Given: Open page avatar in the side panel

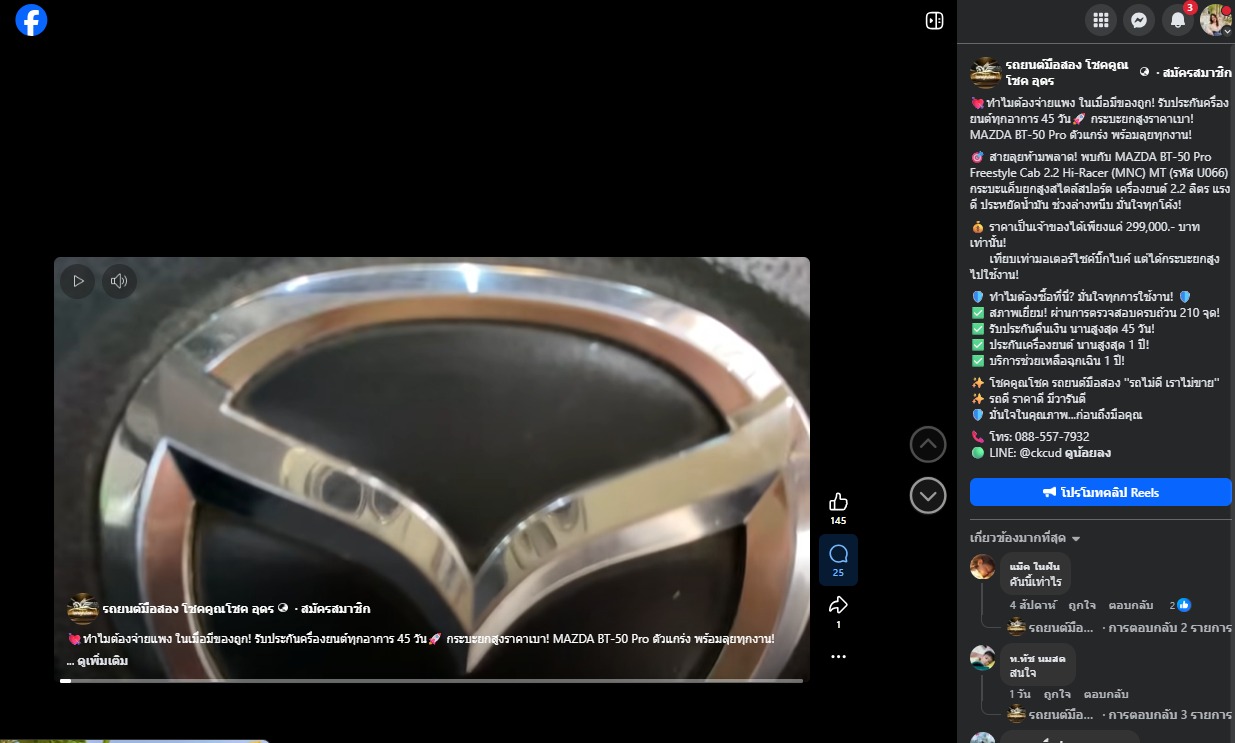Looking at the screenshot, I should (986, 73).
